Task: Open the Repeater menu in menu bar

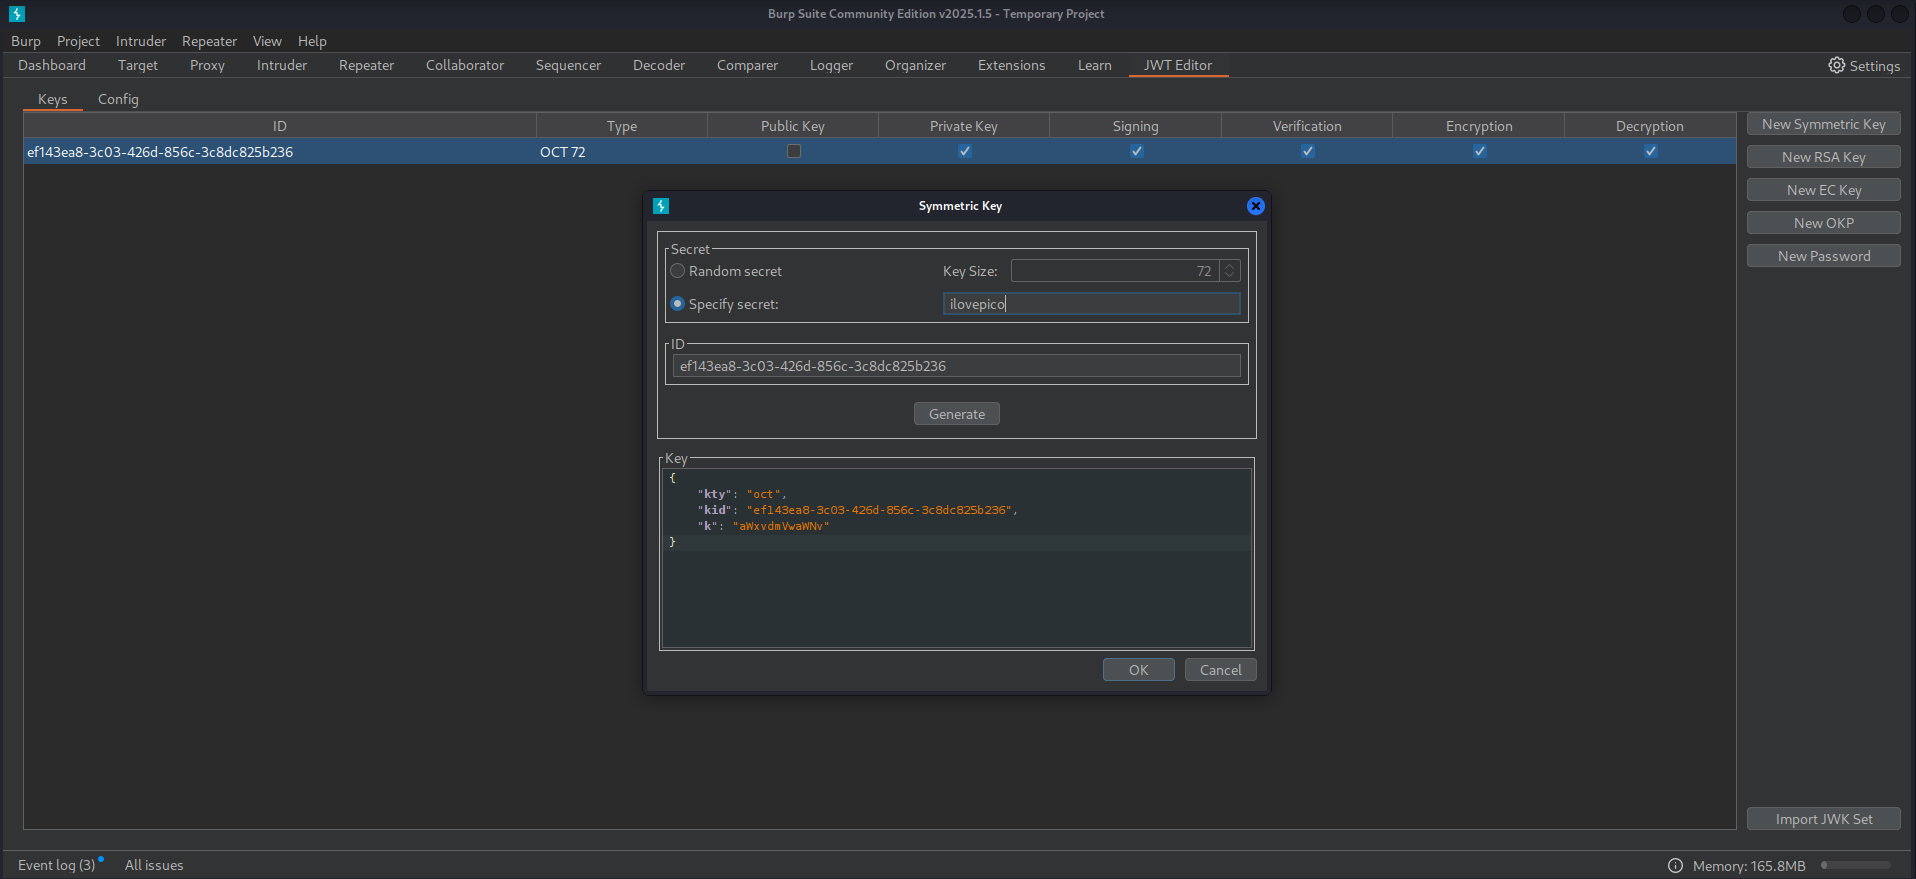Action: coord(209,41)
